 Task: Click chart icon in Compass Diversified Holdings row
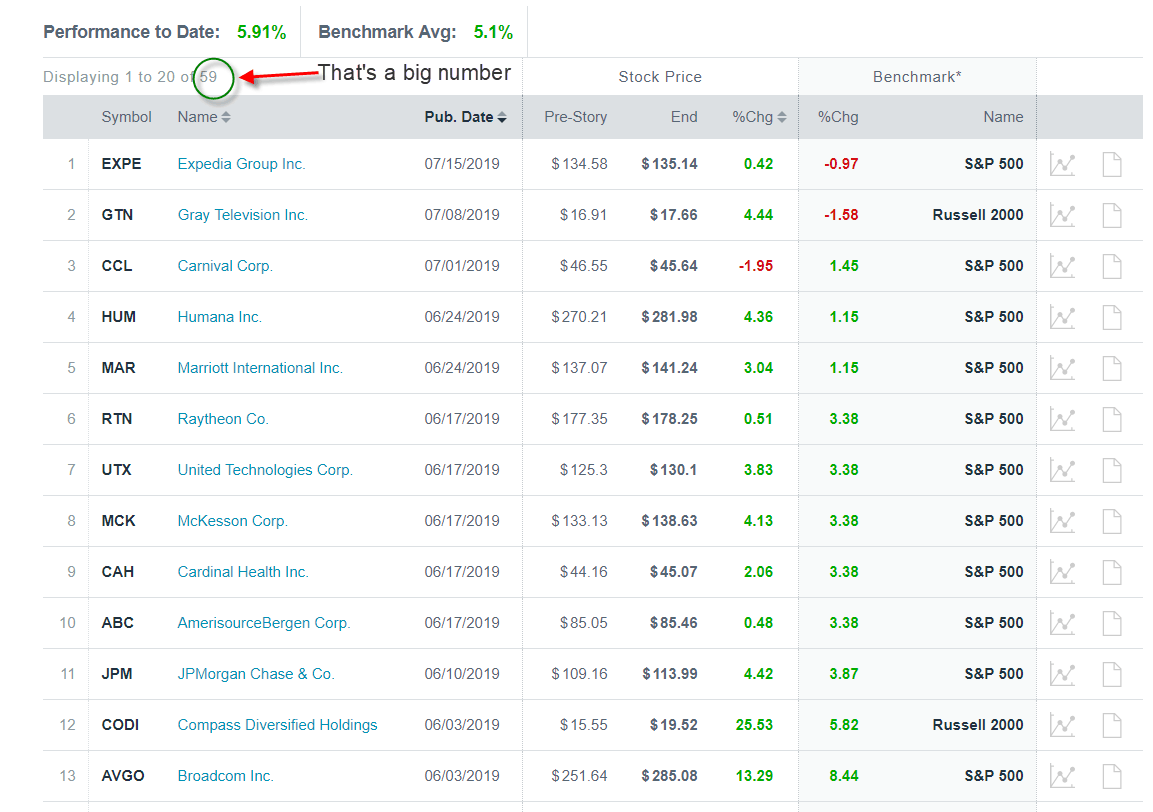(1062, 725)
